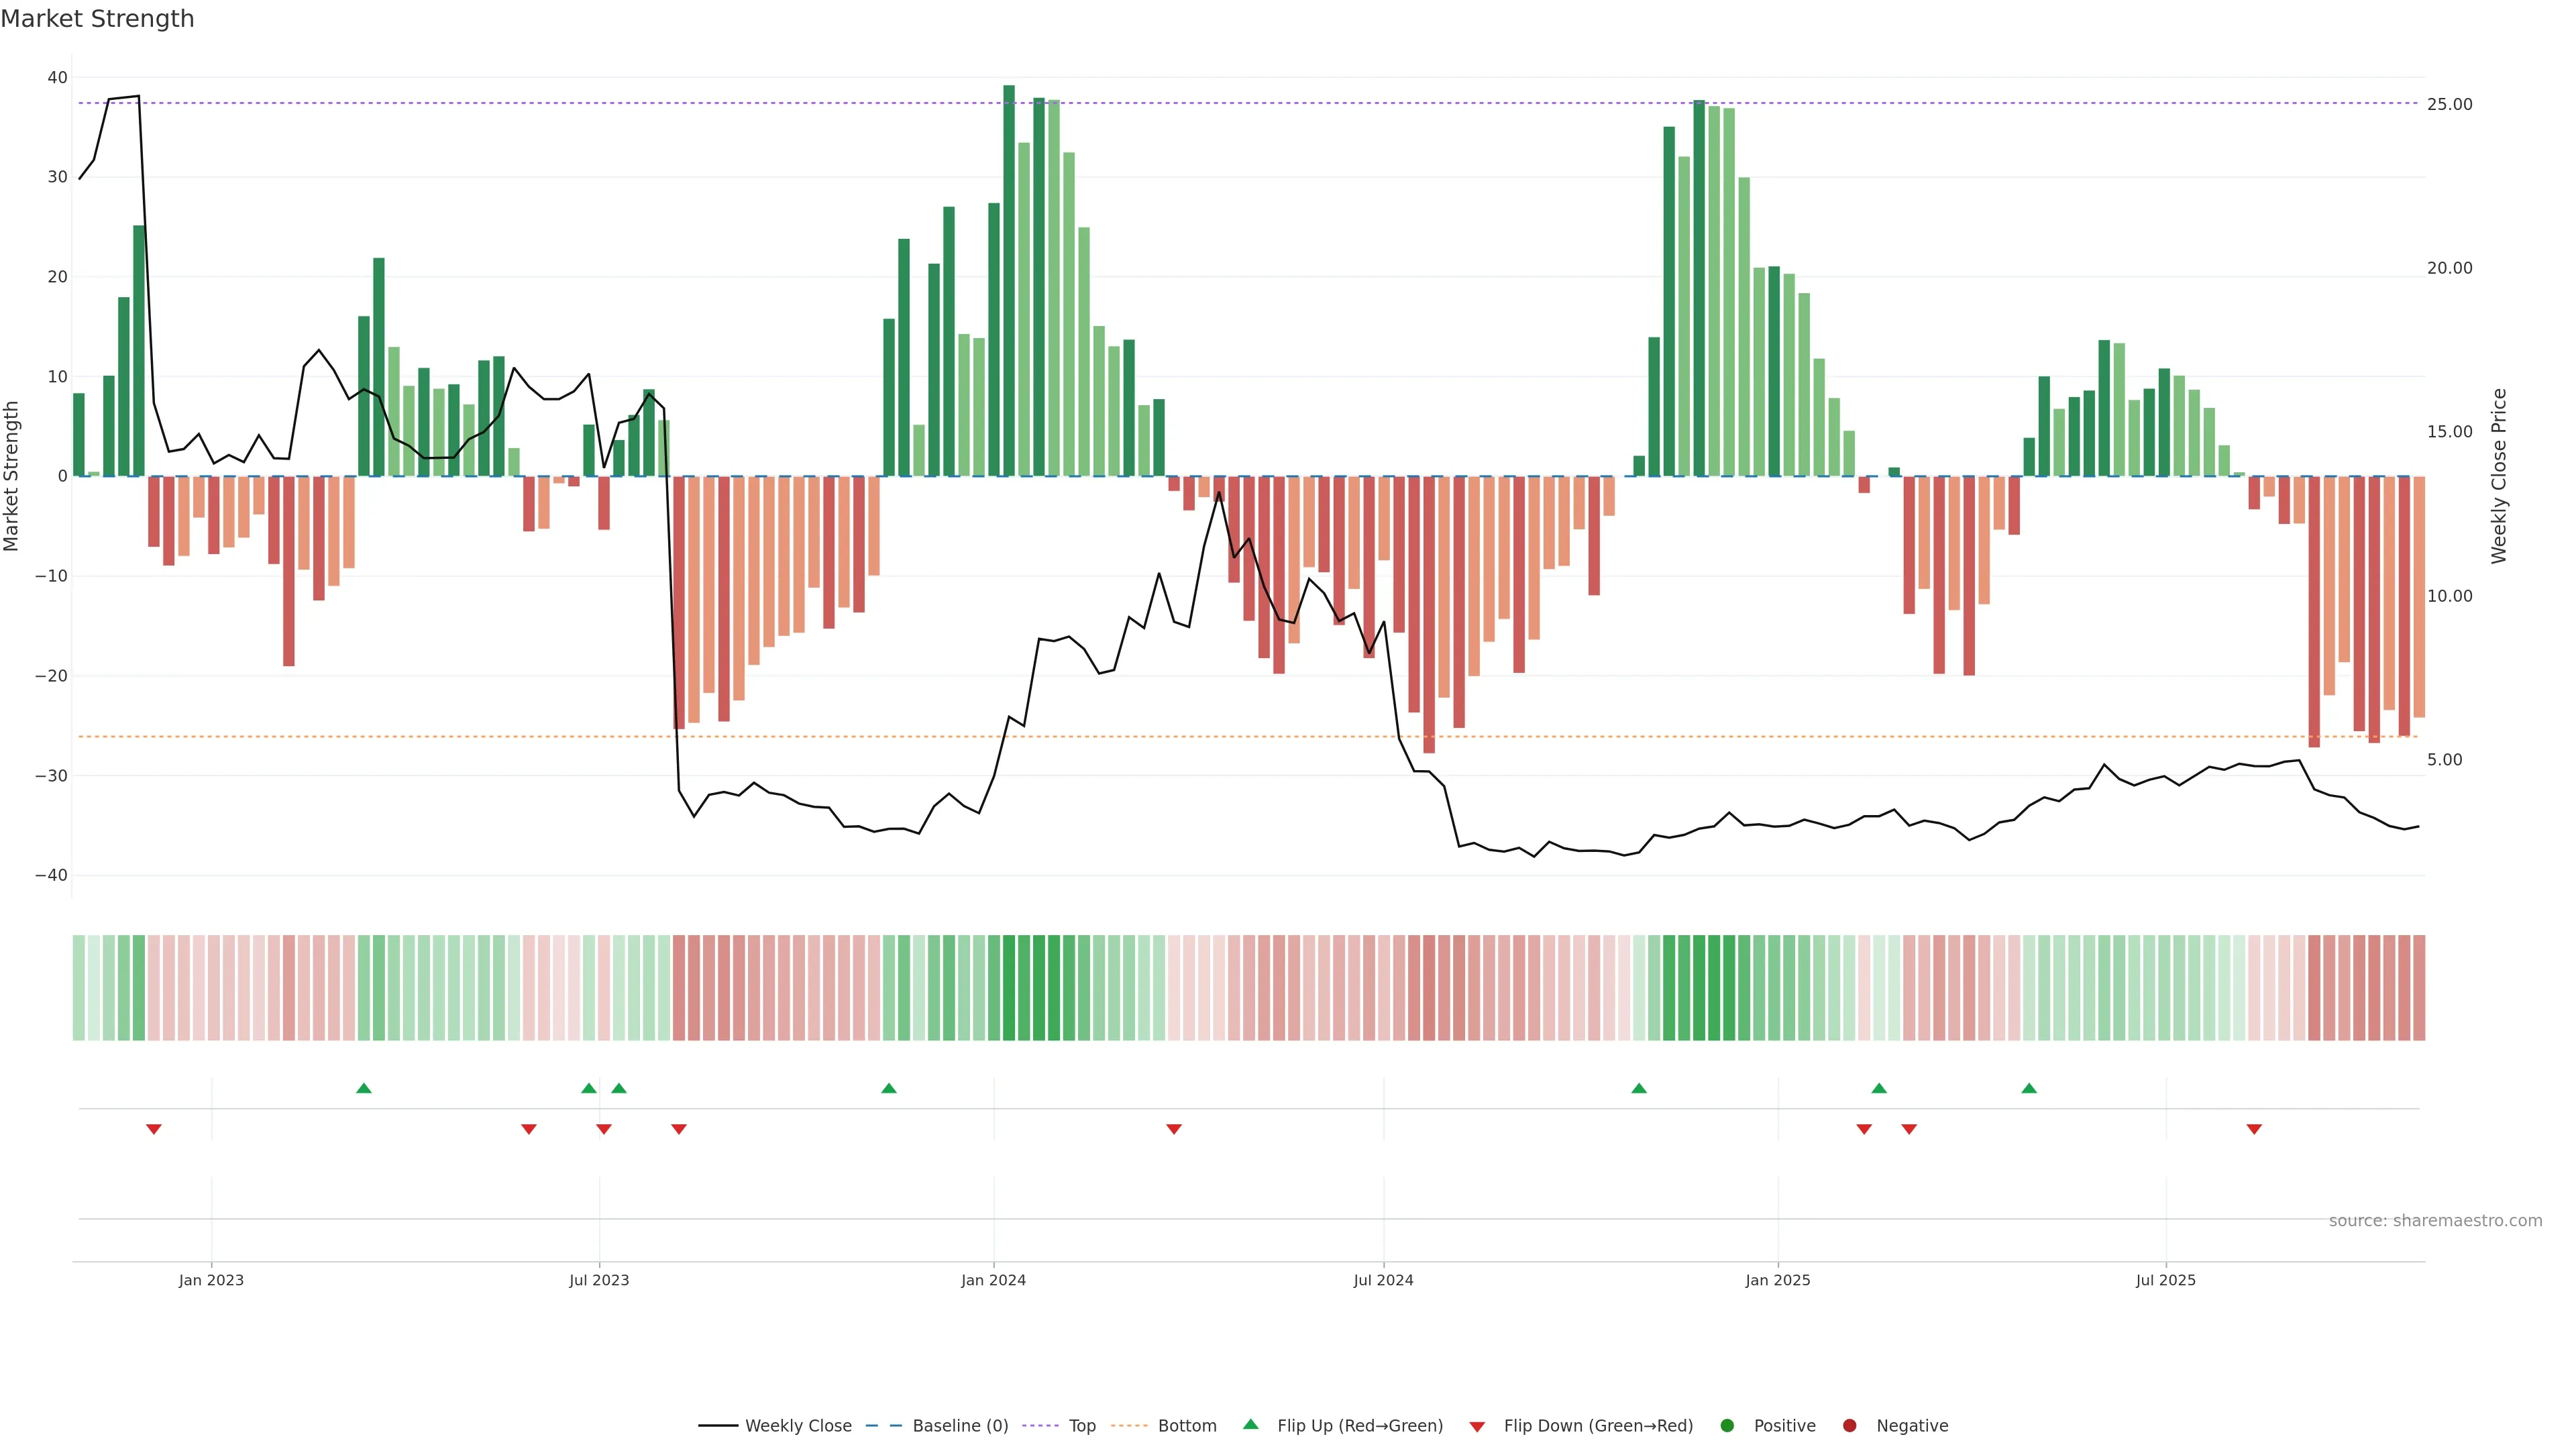Click the red Negative circle in the legend

(1849, 1426)
